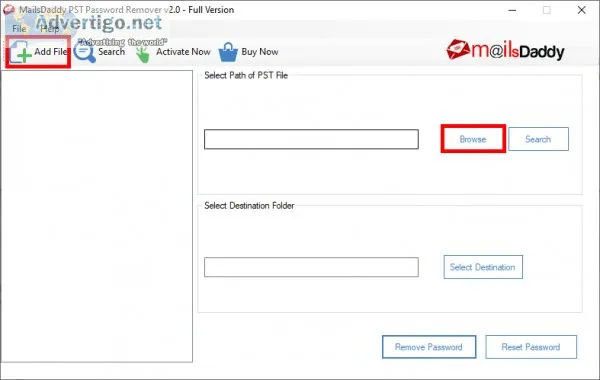Choose Activate Now in the toolbar
This screenshot has width=600, height=380.
183,52
